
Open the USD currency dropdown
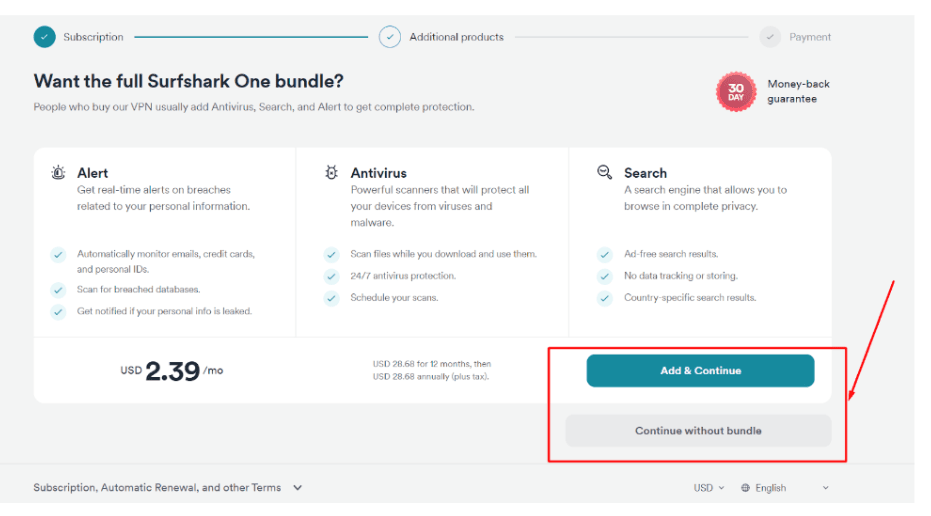coord(709,487)
